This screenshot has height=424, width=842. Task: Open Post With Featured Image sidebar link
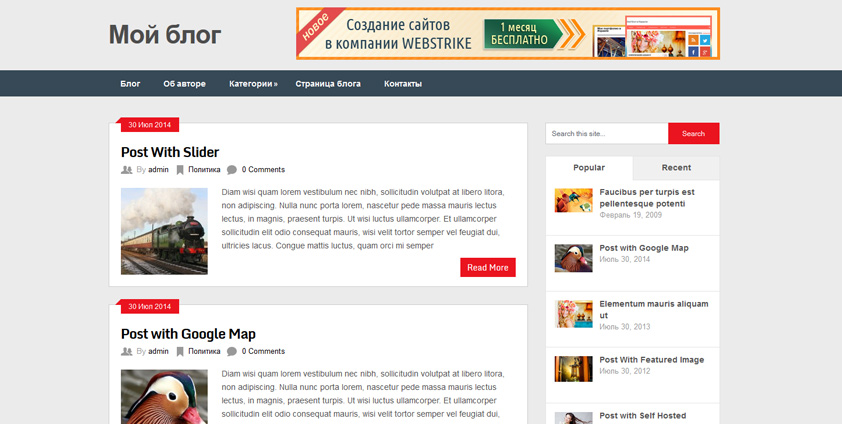[651, 360]
